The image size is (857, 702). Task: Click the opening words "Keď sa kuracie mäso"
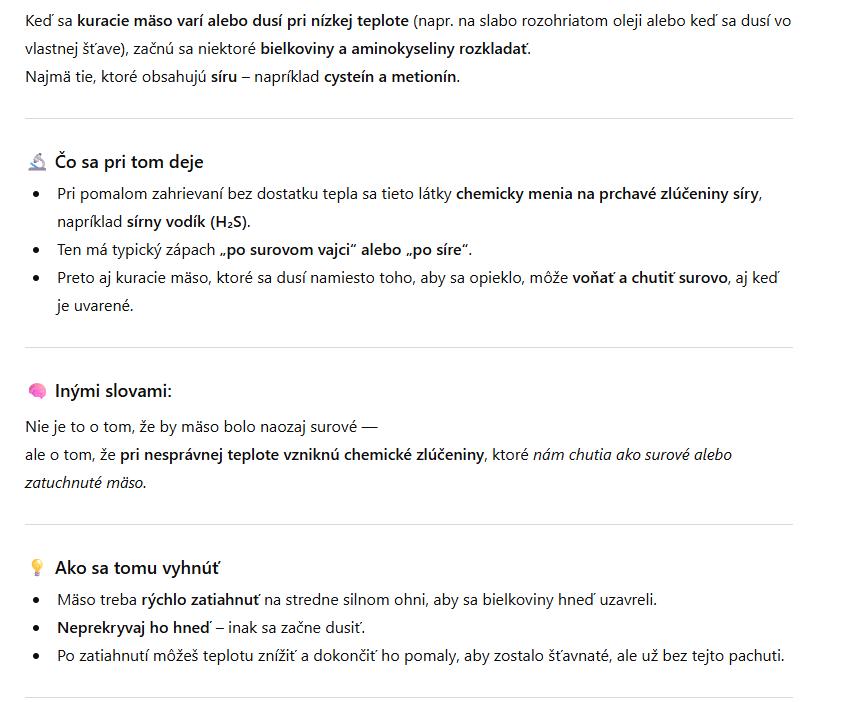tap(100, 20)
